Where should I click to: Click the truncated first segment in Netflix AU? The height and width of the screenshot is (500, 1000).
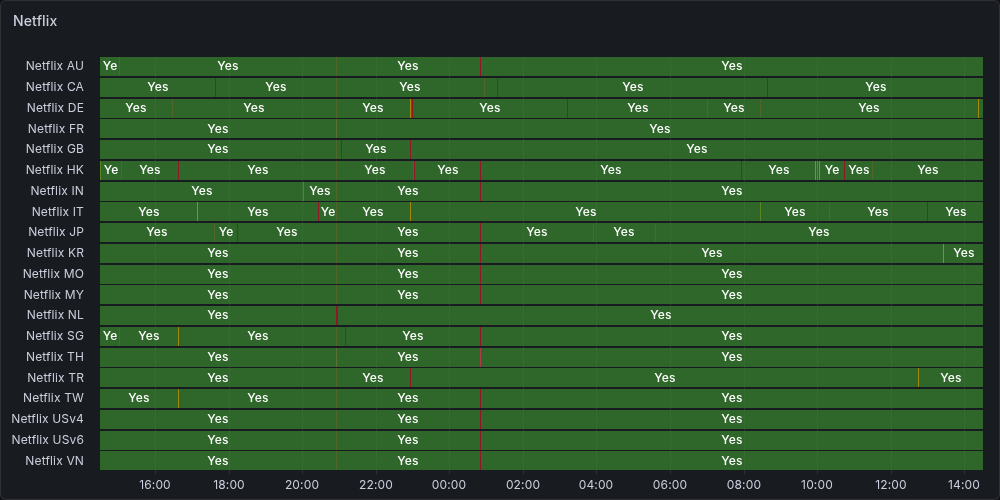[109, 66]
